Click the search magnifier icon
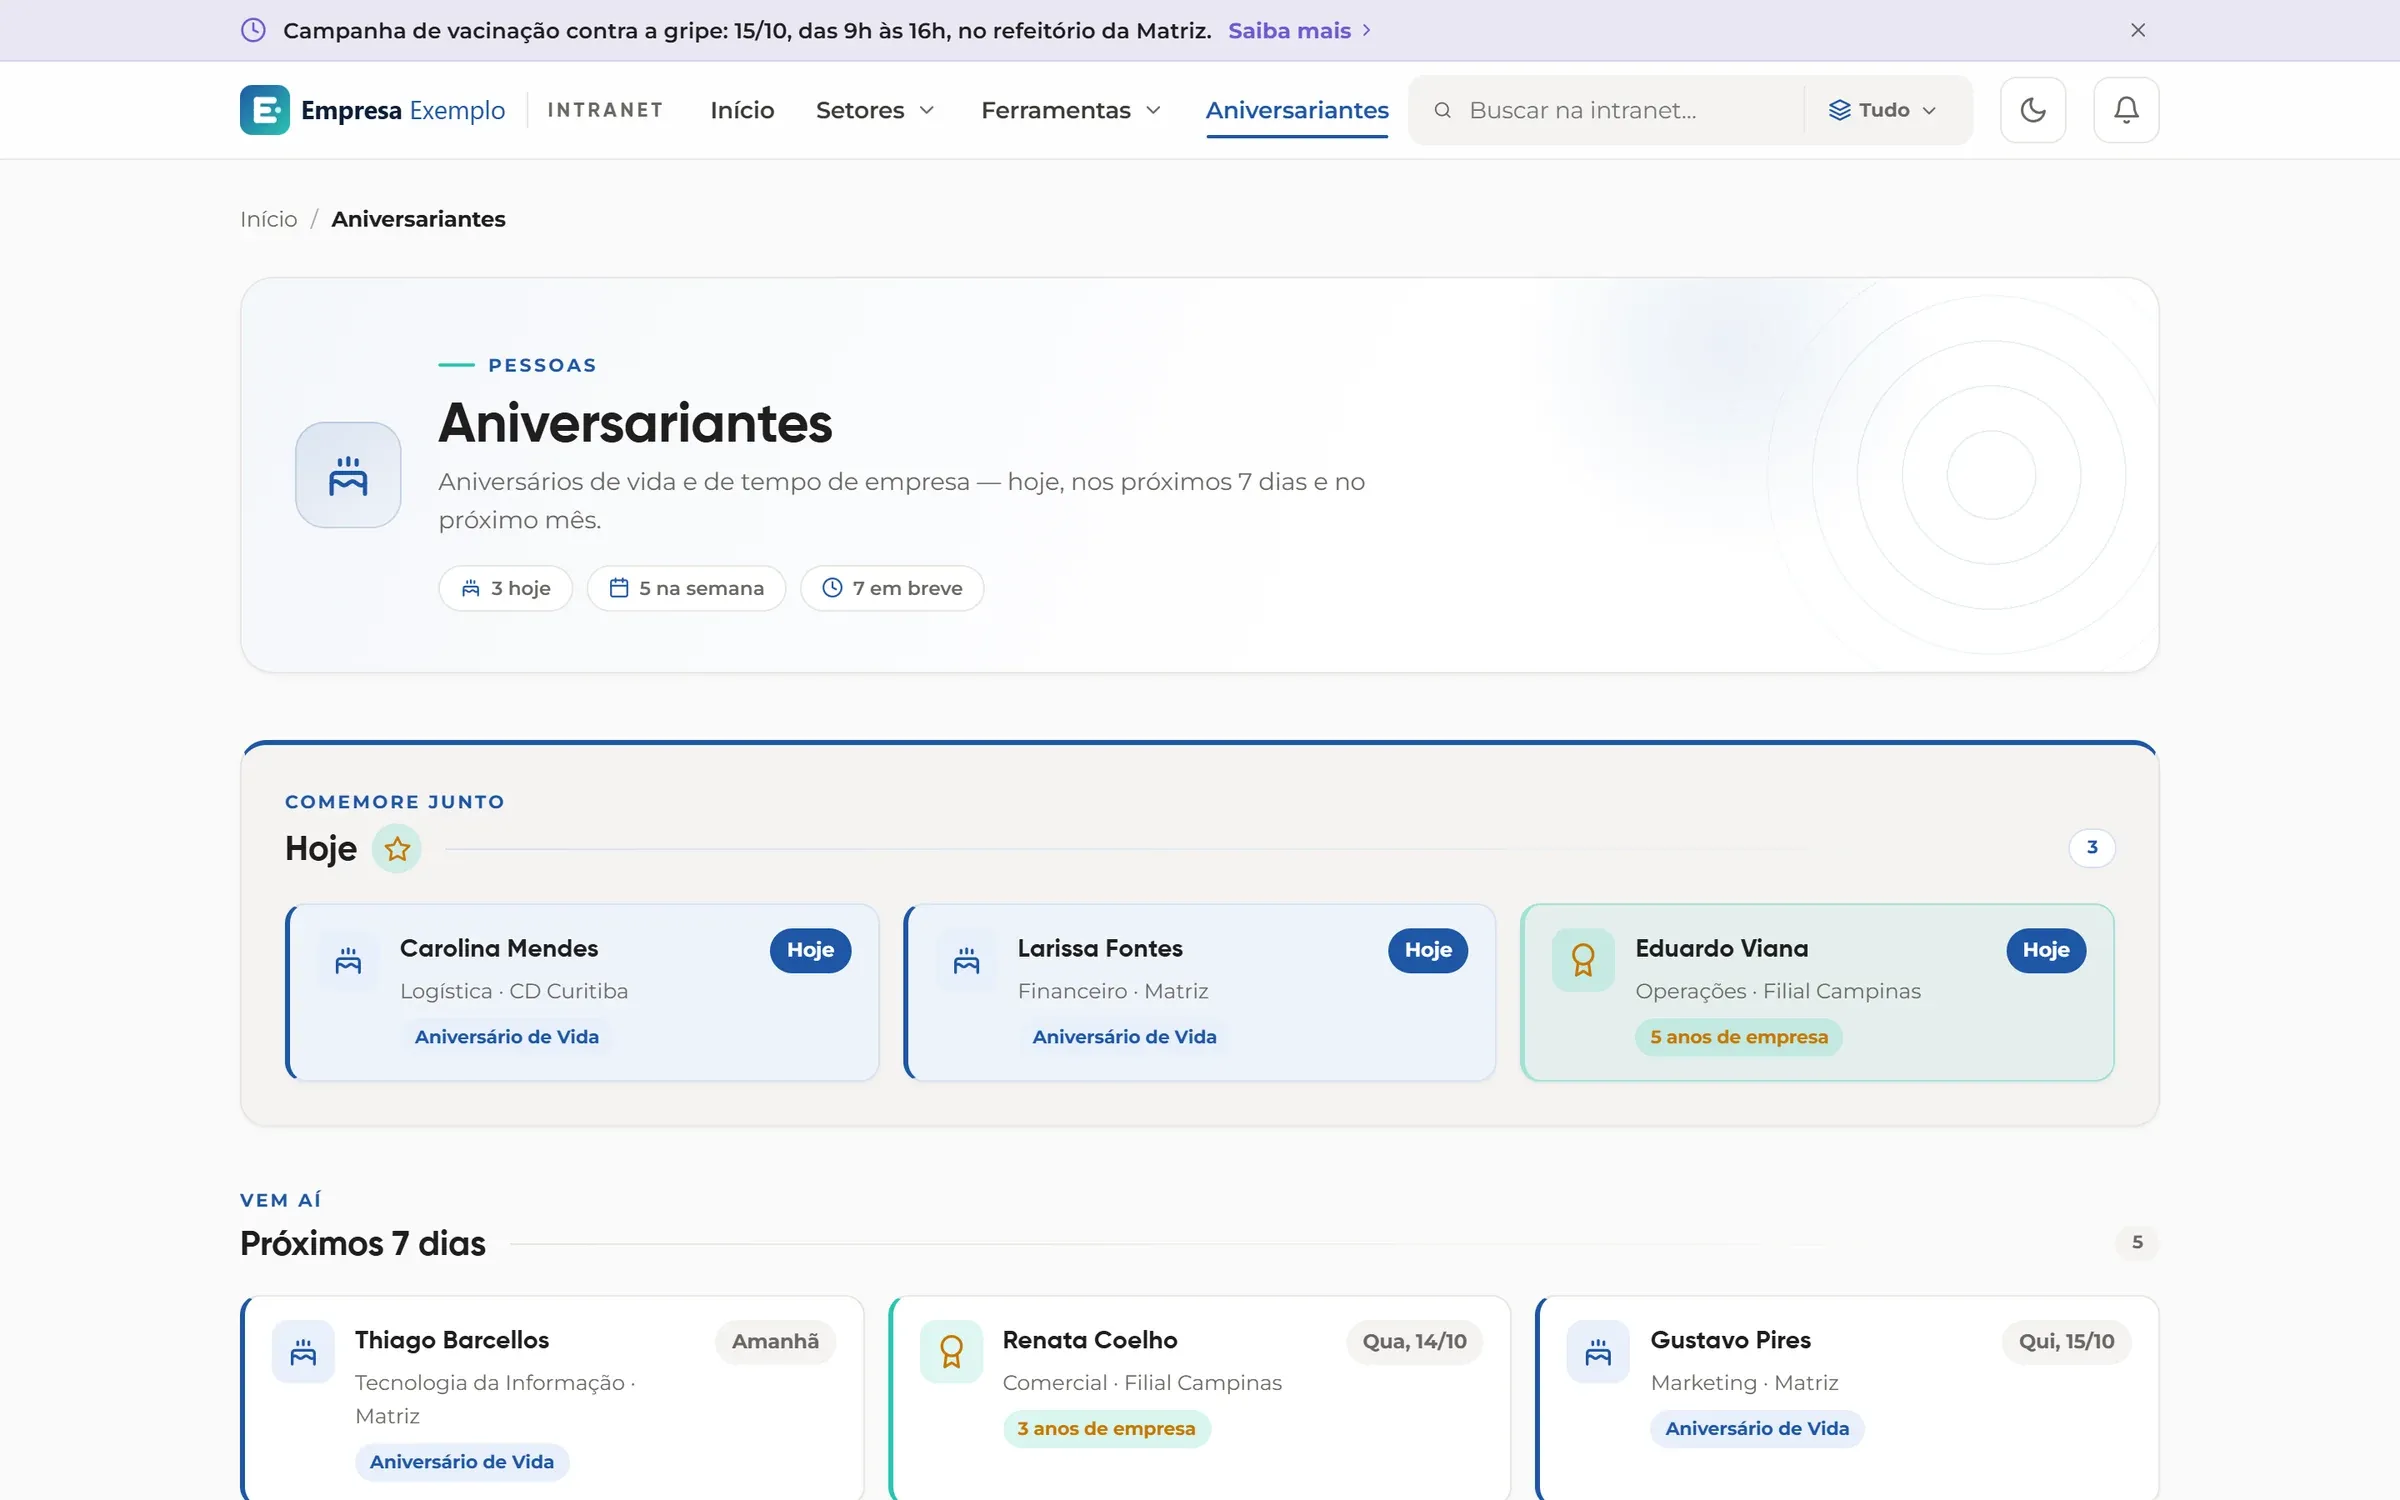The height and width of the screenshot is (1500, 2400). tap(1442, 110)
